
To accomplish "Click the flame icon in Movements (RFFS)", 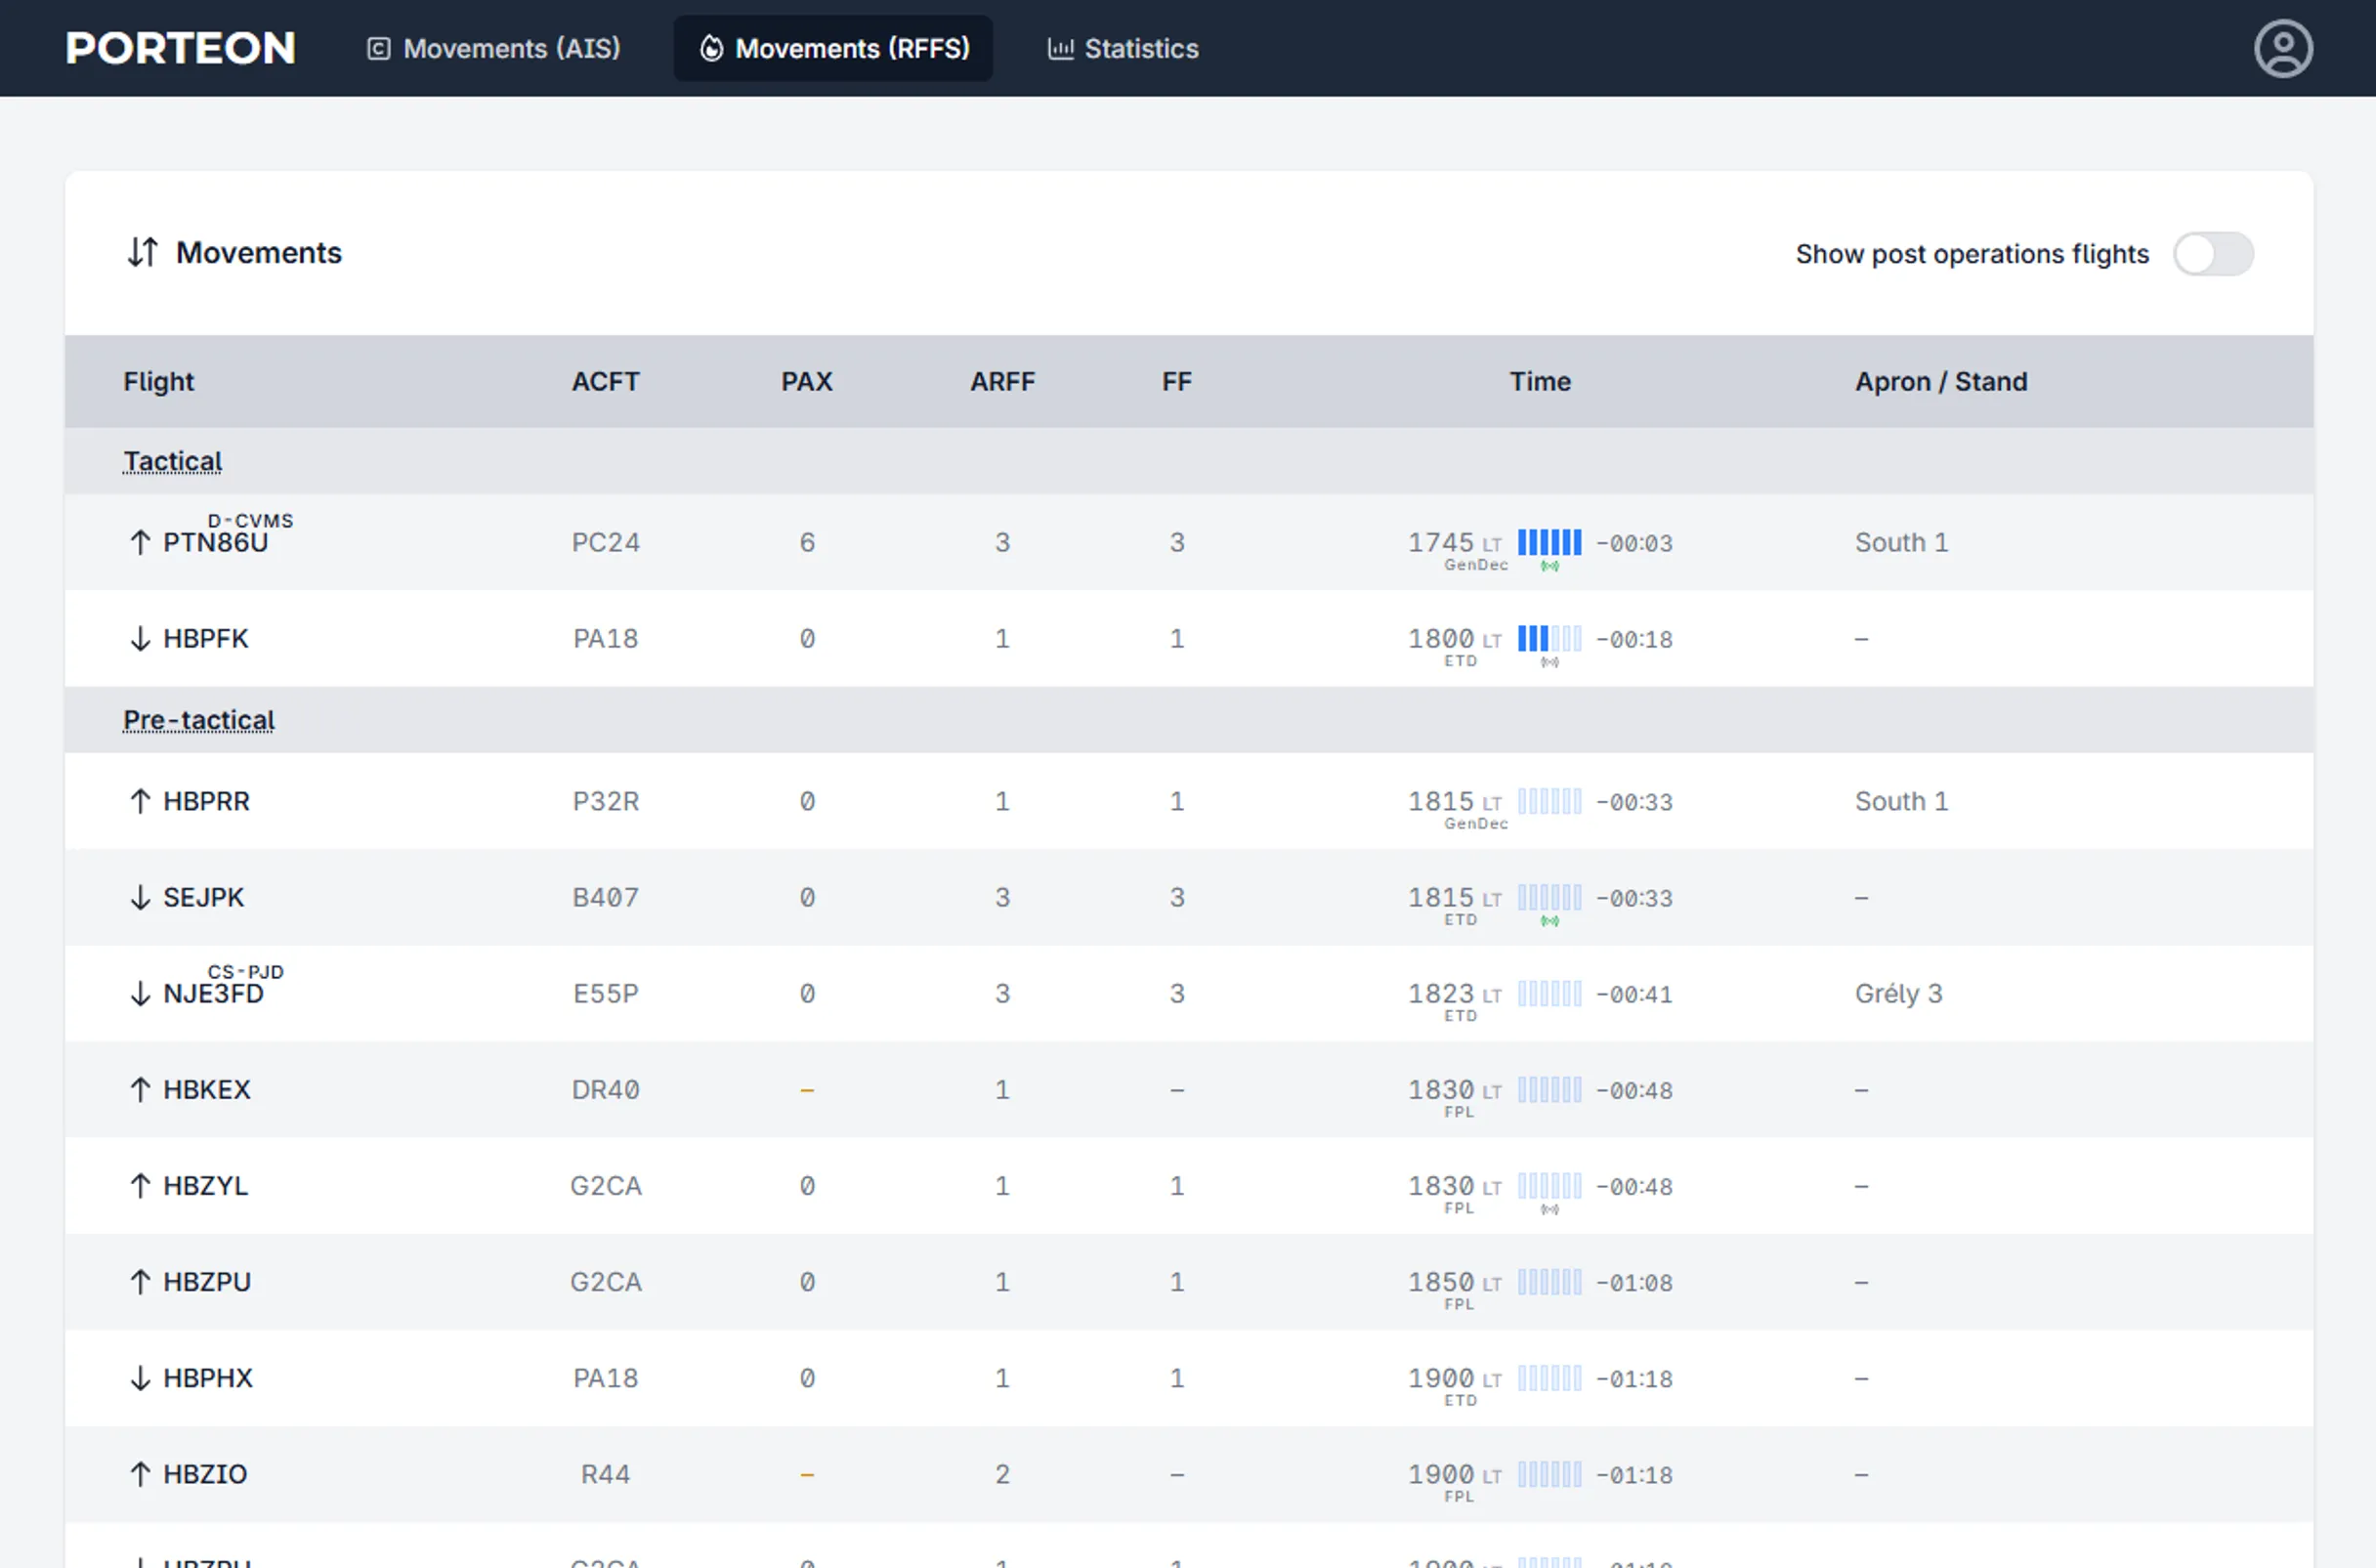I will 711,48.
